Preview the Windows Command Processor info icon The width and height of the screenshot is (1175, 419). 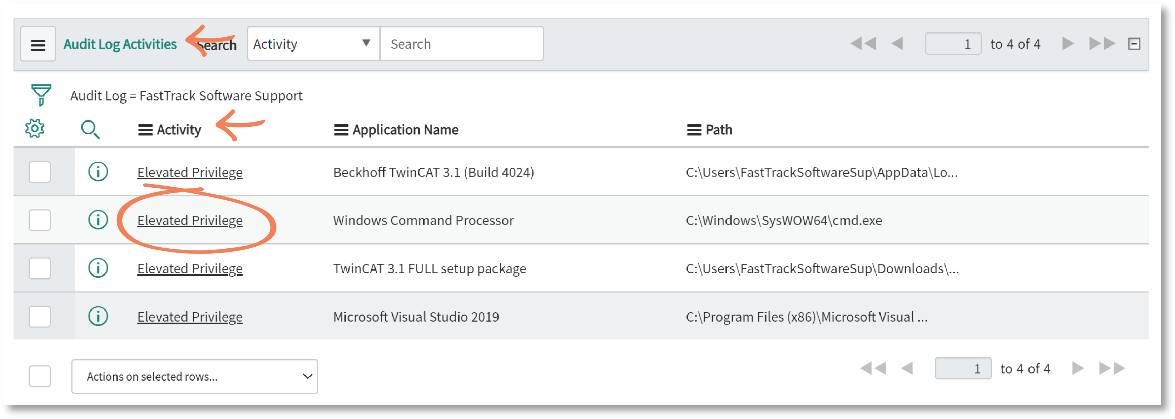(x=98, y=220)
